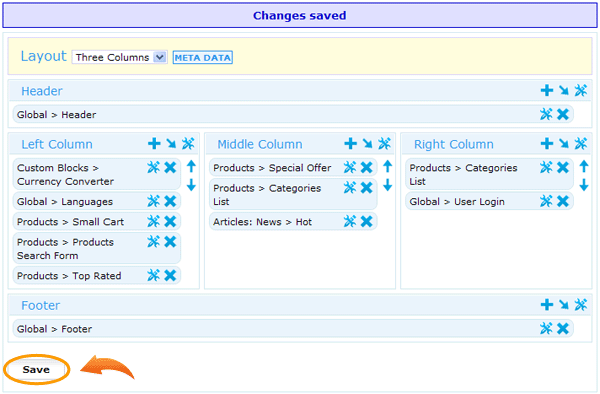The height and width of the screenshot is (394, 600).
Task: Click the Save button
Action: (x=36, y=370)
